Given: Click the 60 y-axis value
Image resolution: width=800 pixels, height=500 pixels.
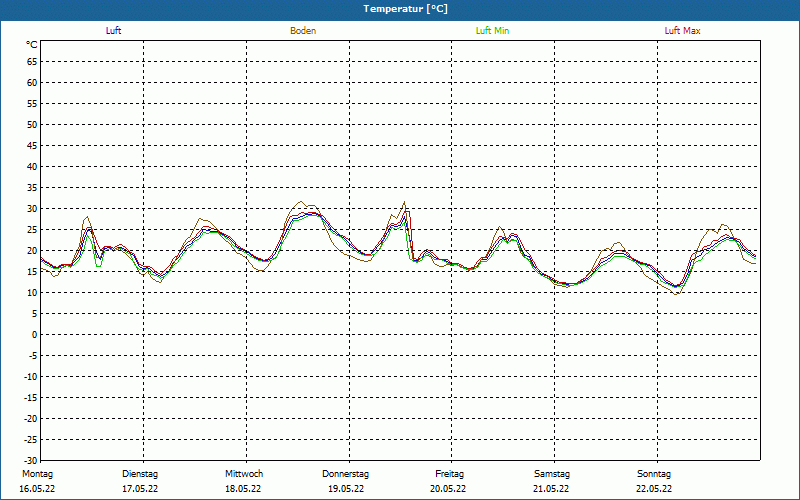Looking at the screenshot, I should [32, 83].
